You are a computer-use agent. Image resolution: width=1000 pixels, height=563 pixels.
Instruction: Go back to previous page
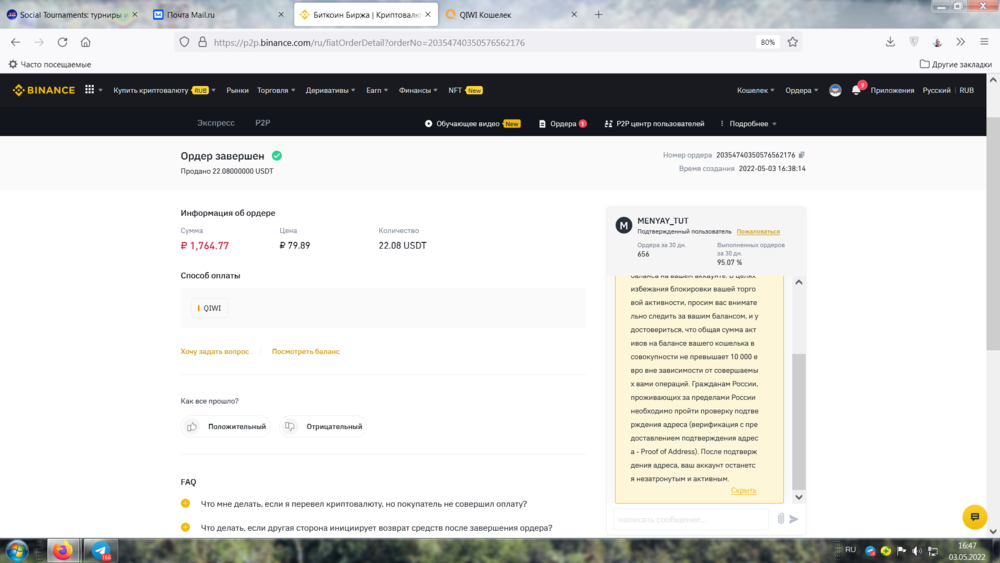(15, 42)
